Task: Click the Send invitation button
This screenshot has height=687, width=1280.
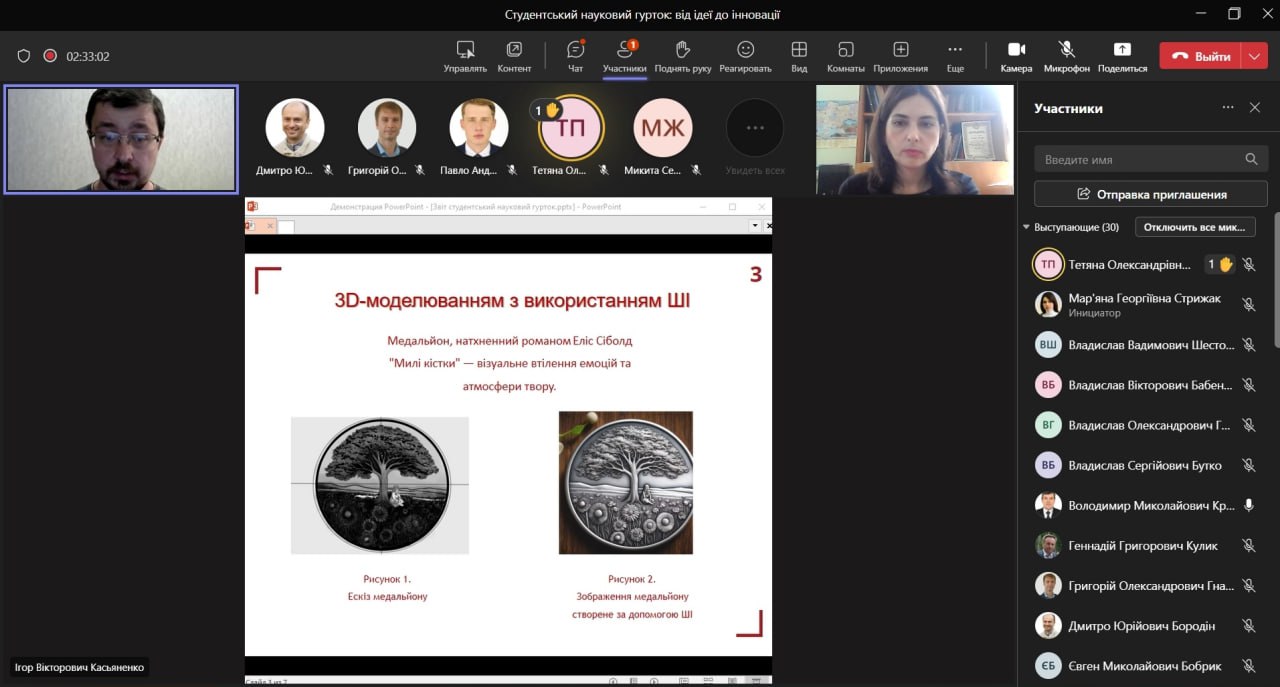Action: (1150, 194)
